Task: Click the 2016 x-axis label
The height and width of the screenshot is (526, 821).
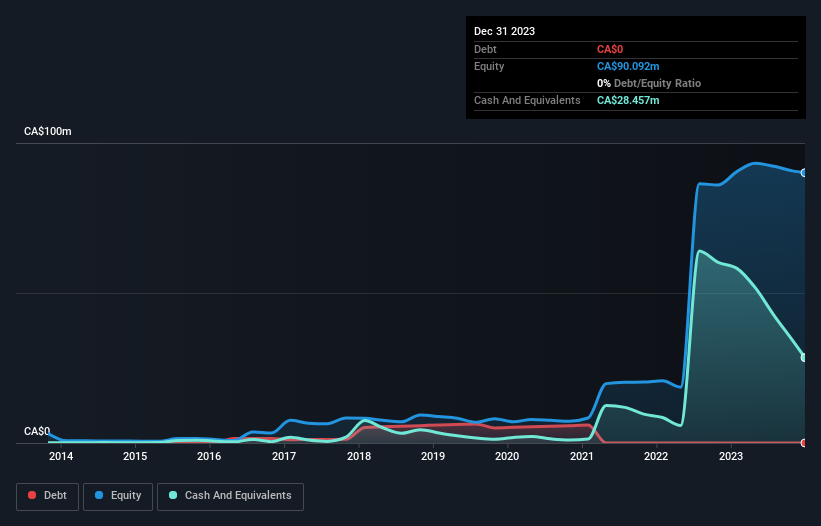Action: [209, 456]
